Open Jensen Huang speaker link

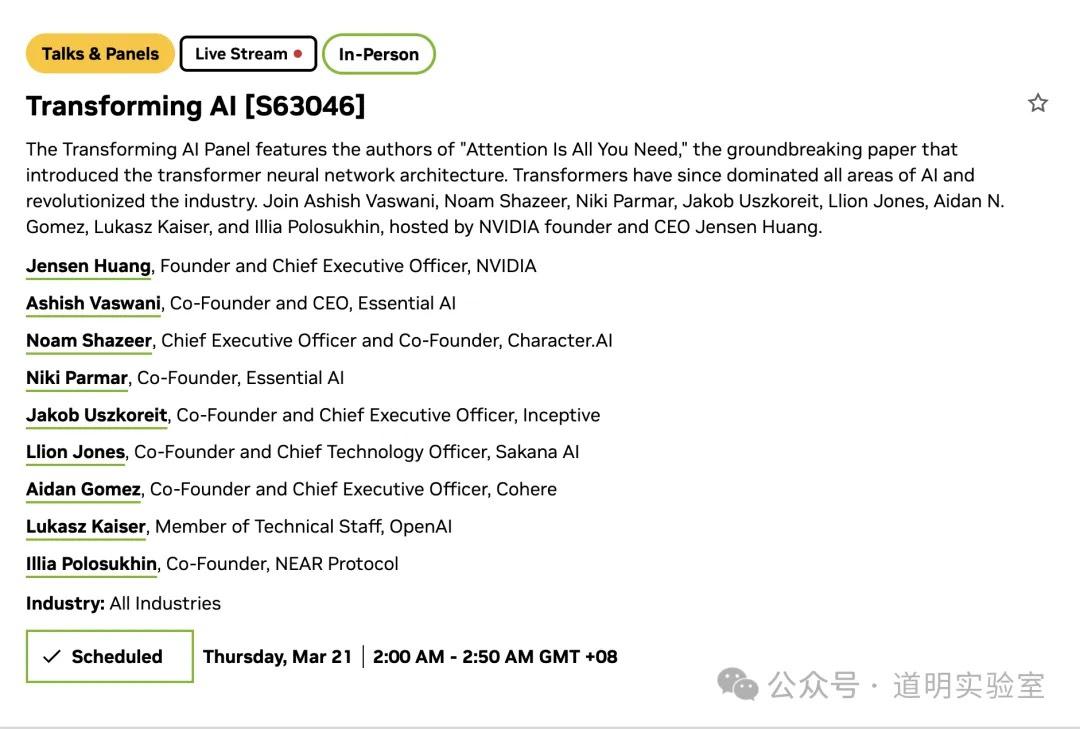pos(88,266)
